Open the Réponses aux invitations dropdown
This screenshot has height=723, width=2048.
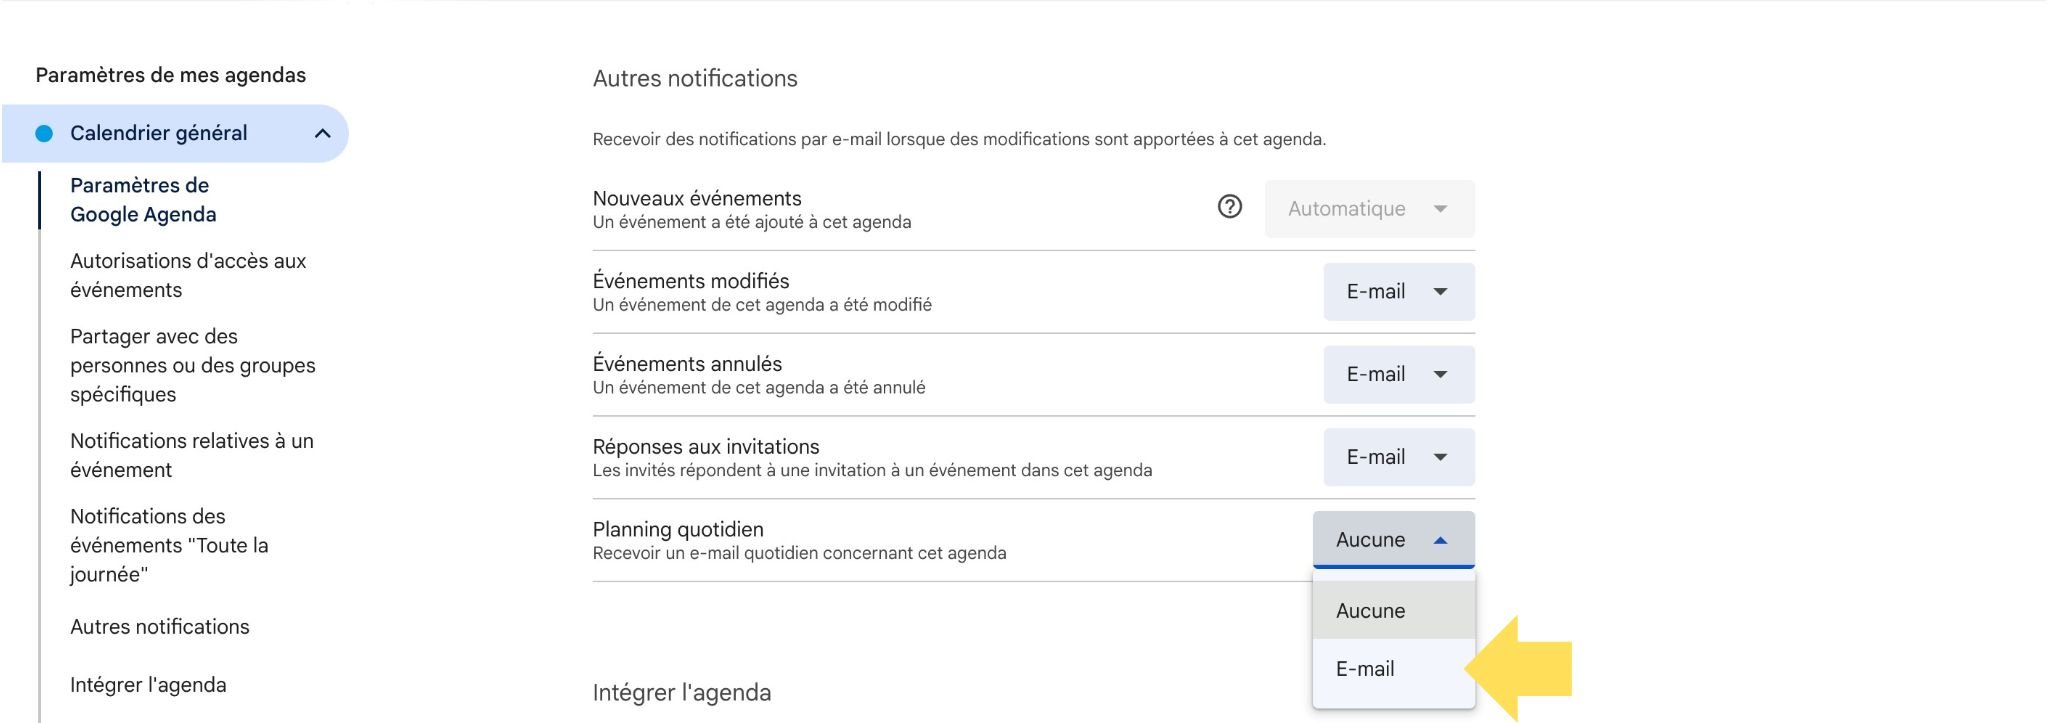(x=1397, y=457)
